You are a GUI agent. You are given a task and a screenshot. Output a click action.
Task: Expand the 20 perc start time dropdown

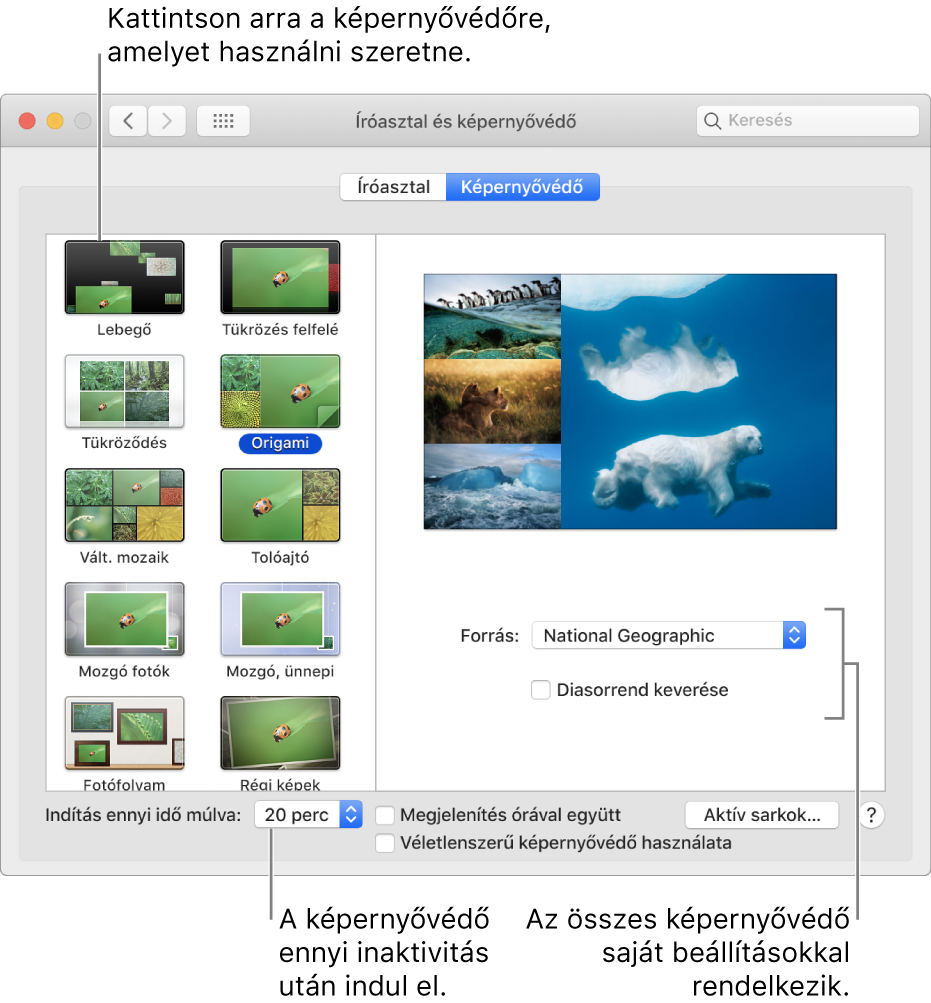[308, 815]
